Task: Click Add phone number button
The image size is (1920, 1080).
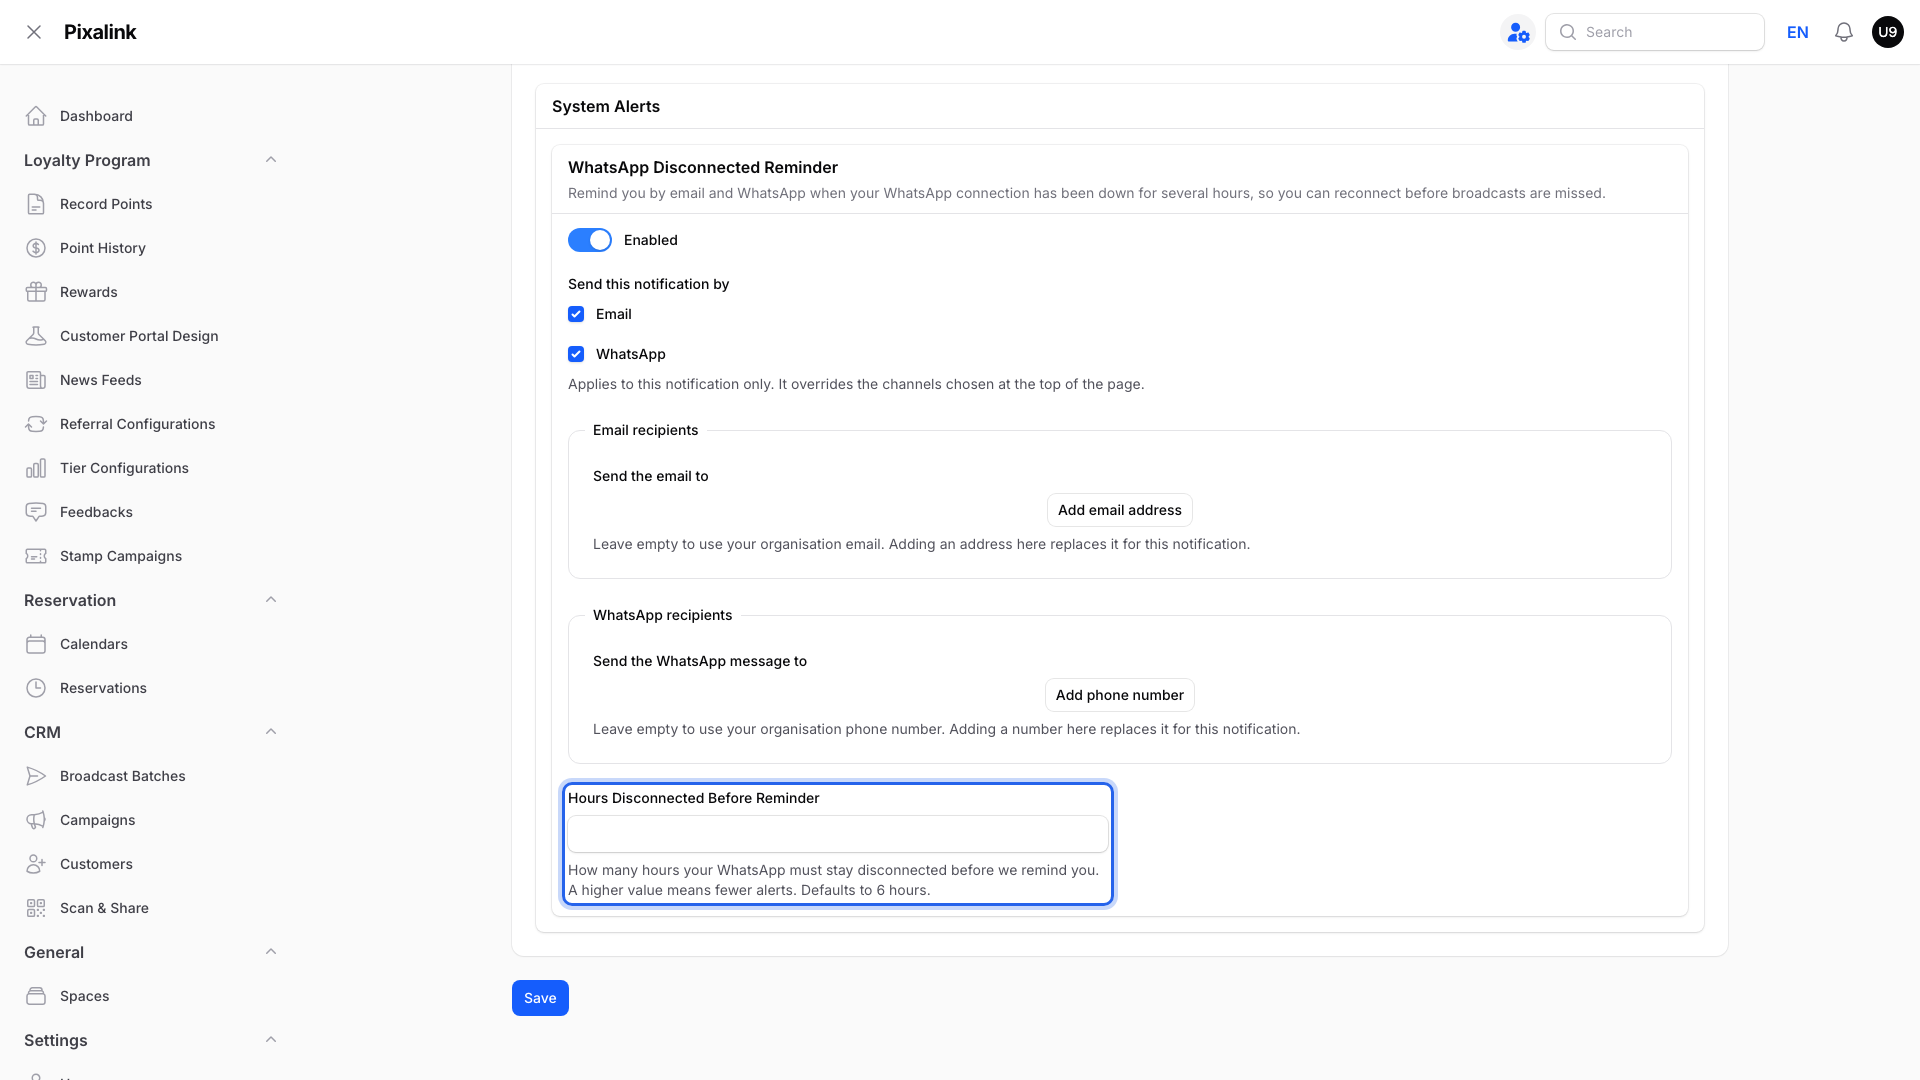Action: 1120,695
